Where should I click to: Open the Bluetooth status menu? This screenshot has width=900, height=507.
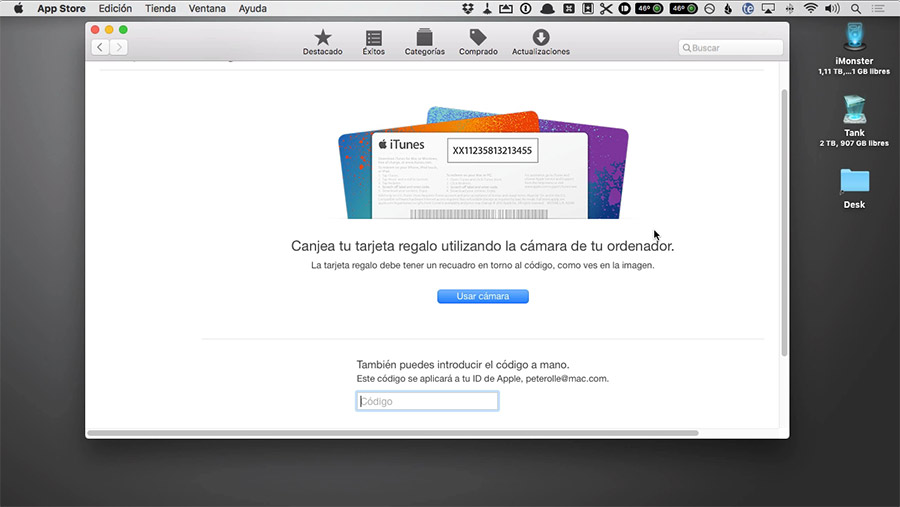coord(790,9)
